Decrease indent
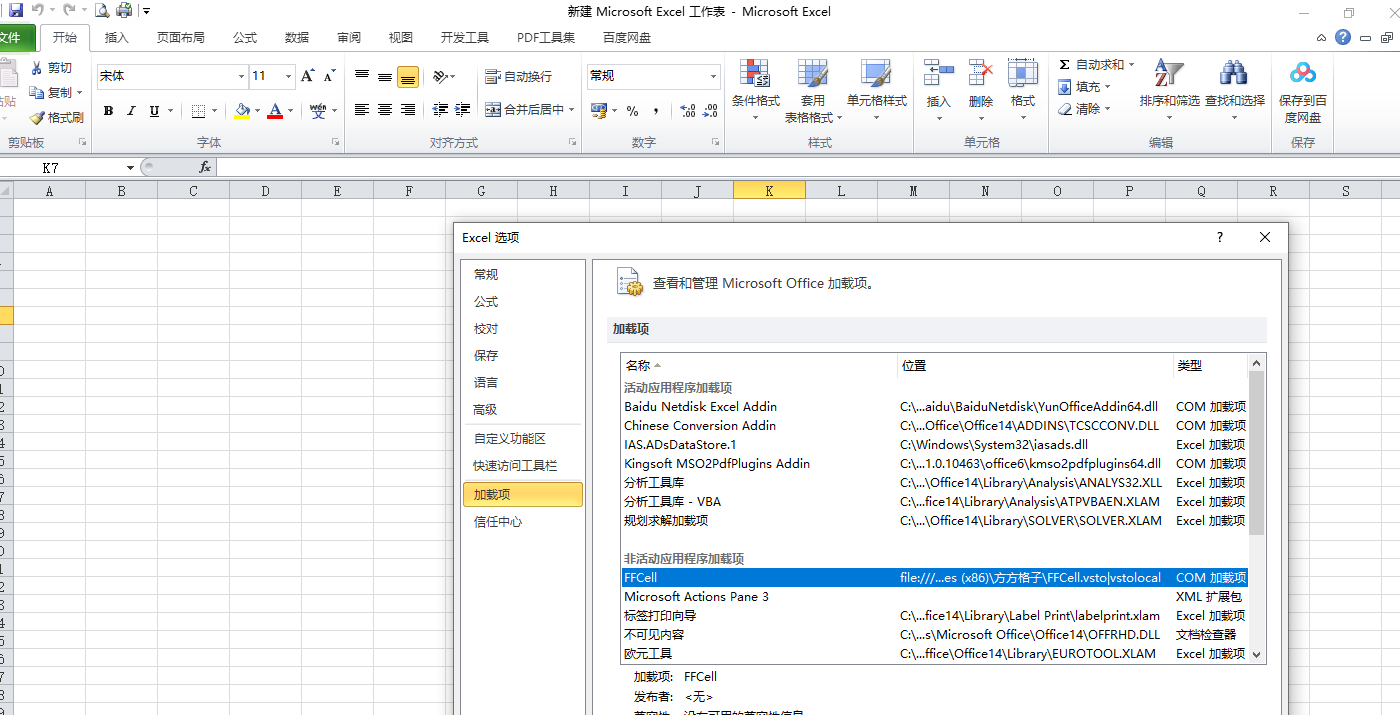The width and height of the screenshot is (1400, 715). [439, 110]
